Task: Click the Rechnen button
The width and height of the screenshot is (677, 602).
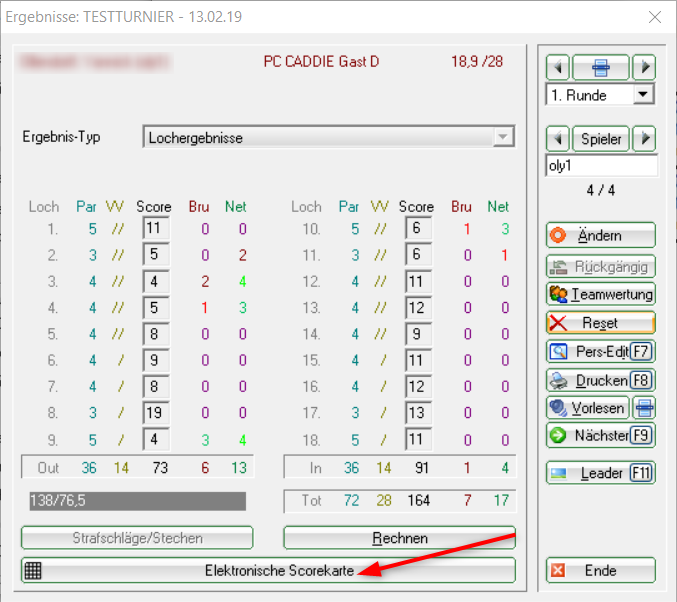Action: [399, 538]
